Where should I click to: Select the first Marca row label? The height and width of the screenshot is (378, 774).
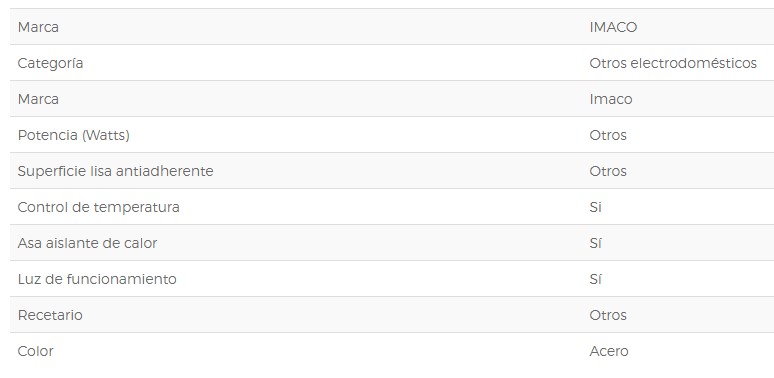[x=38, y=27]
